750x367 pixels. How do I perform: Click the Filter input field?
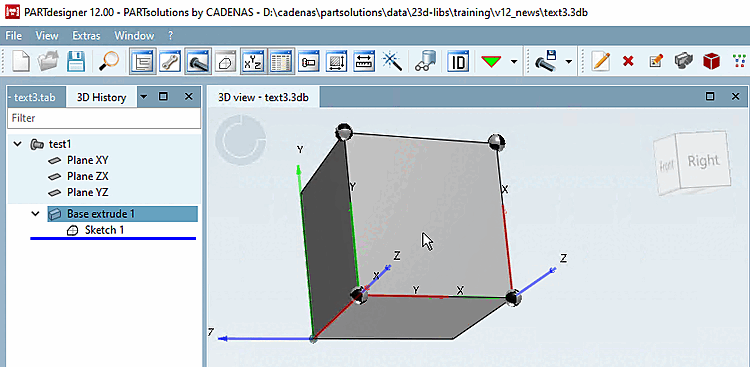pyautogui.click(x=104, y=118)
